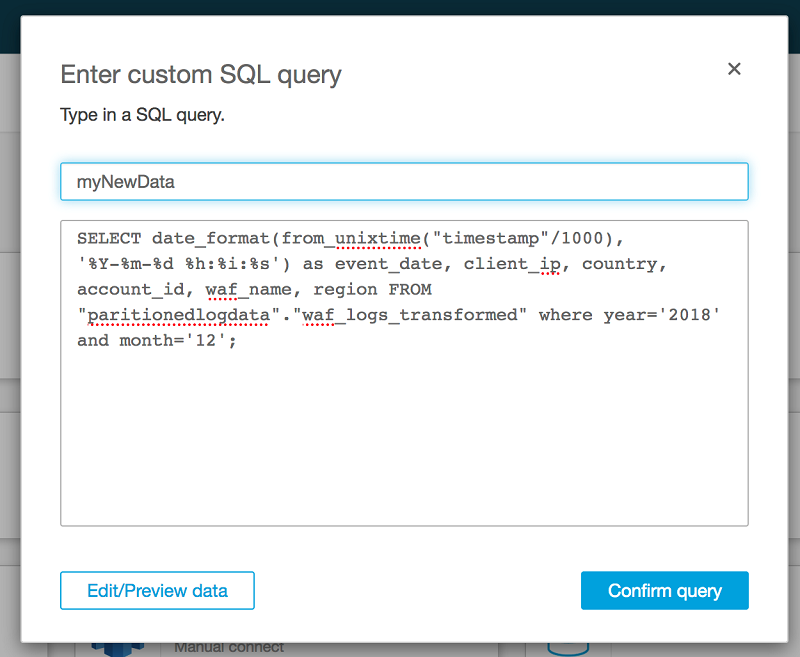This screenshot has width=800, height=657.
Task: Click the Confirm query button
Action: click(x=664, y=590)
